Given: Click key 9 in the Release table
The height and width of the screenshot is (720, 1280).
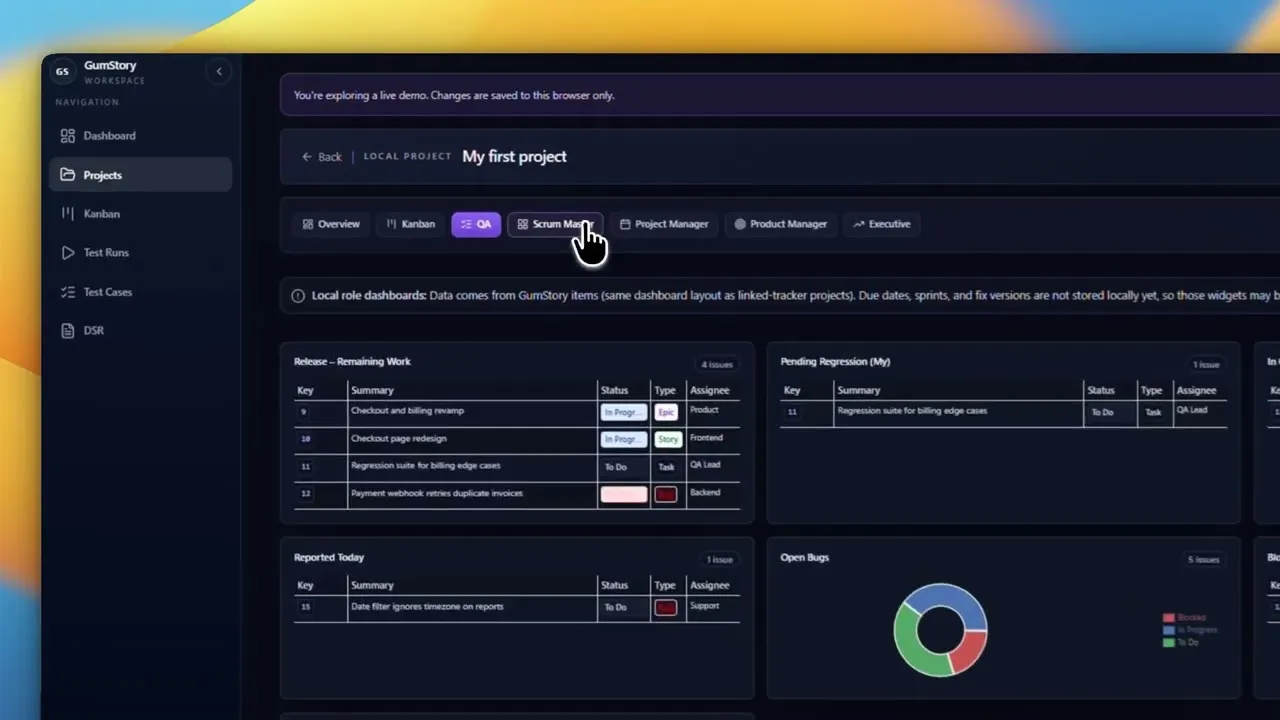Looking at the screenshot, I should pos(304,412).
